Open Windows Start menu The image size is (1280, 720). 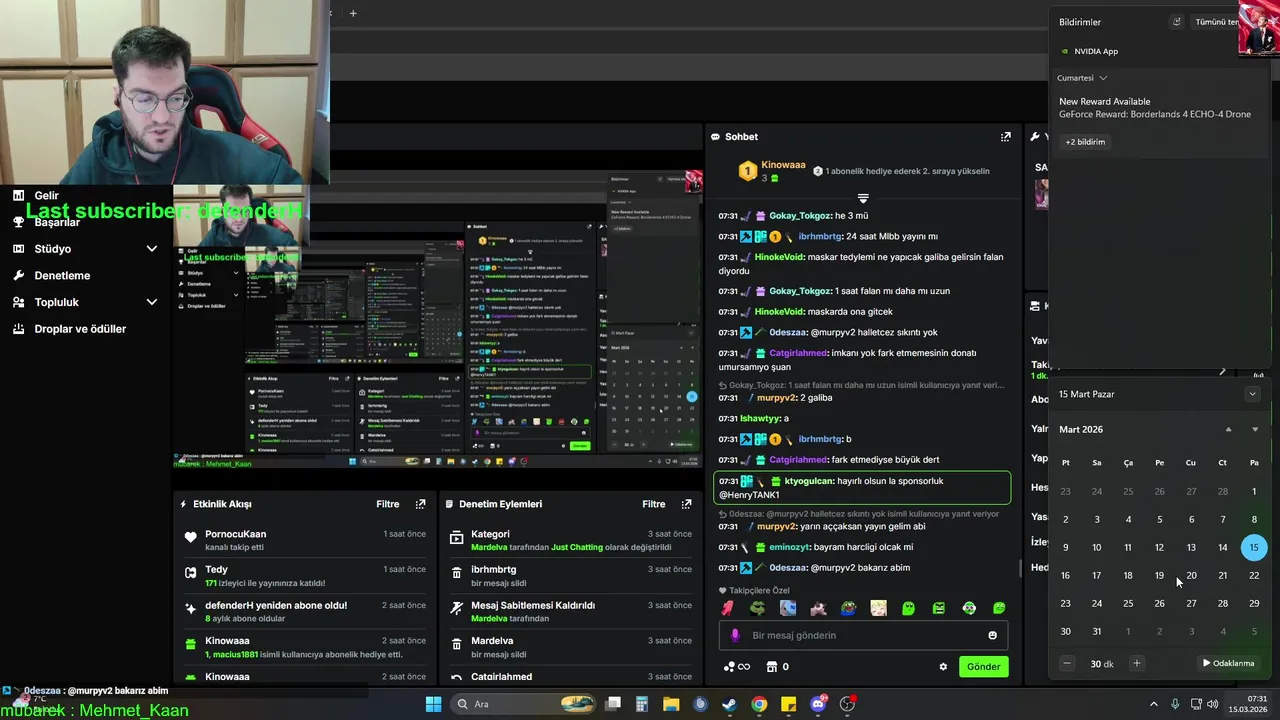(x=433, y=704)
